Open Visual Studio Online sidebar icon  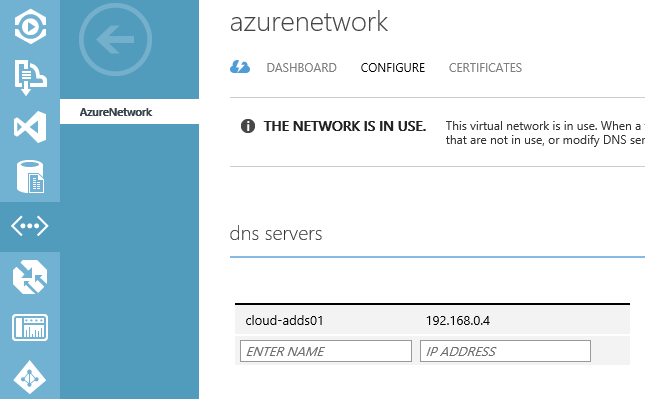pos(30,127)
